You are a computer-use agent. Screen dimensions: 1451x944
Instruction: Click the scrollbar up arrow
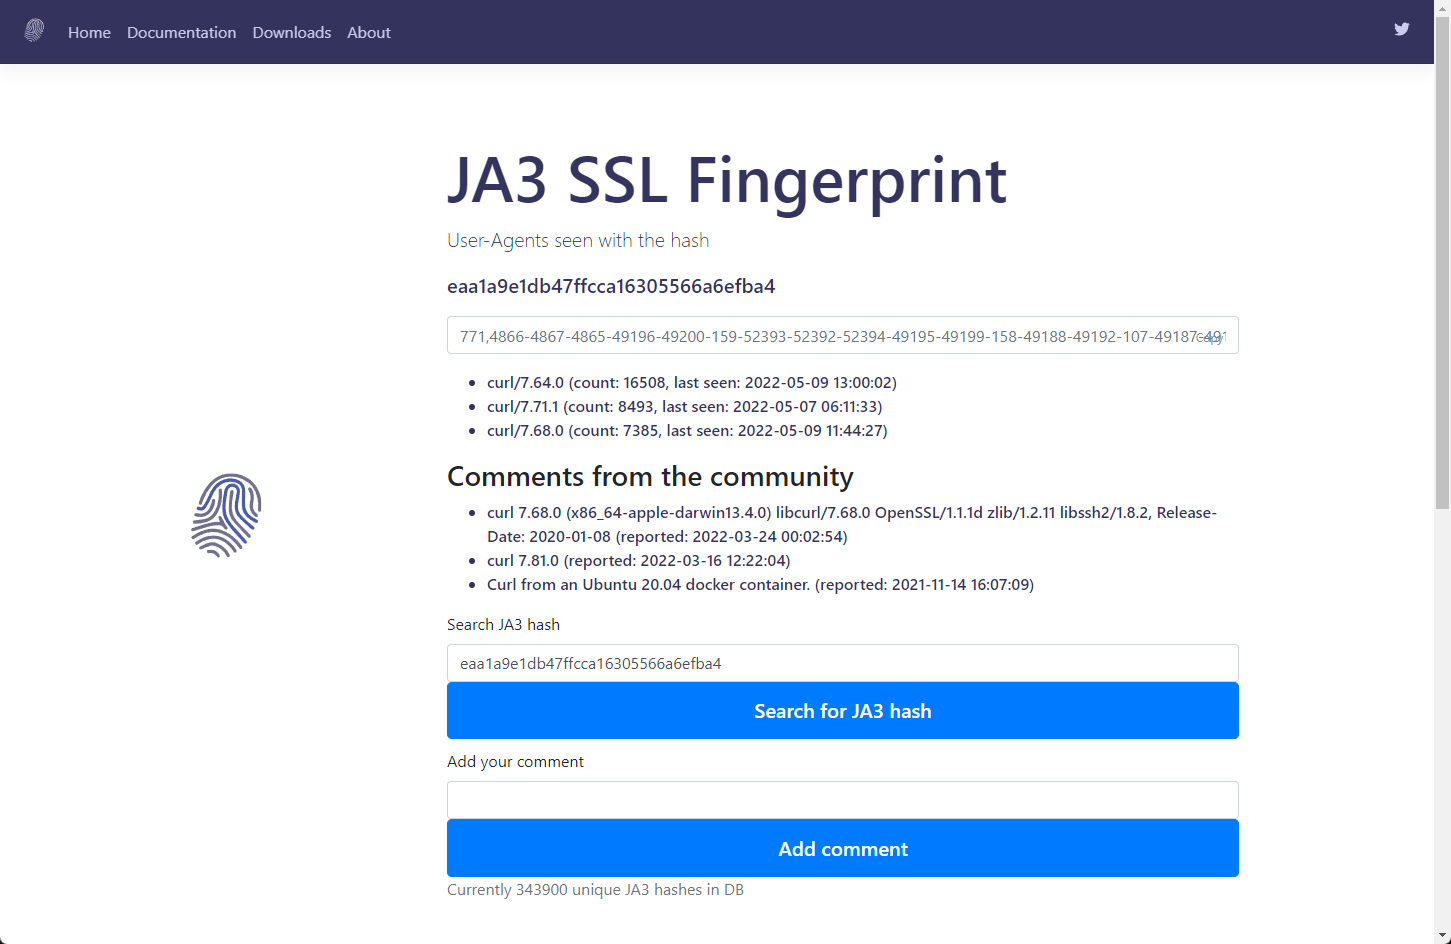click(x=1442, y=7)
